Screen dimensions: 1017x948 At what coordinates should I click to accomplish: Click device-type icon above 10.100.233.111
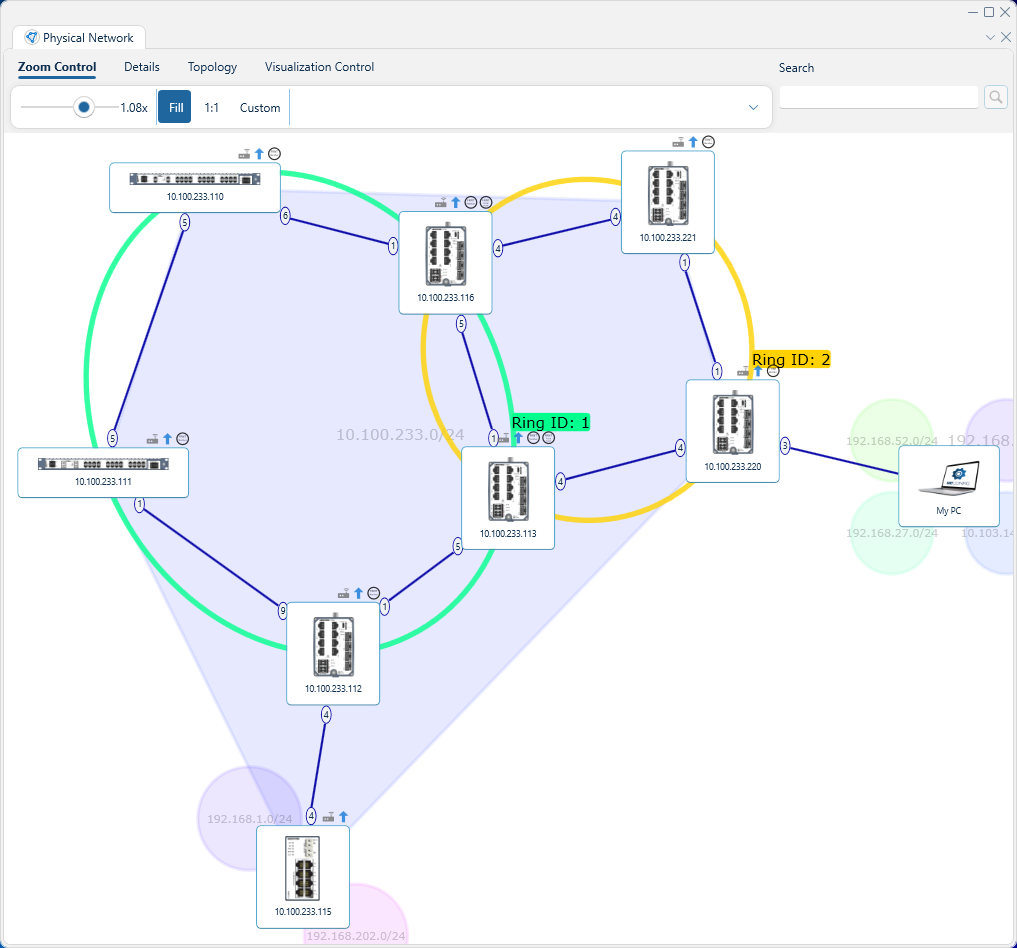[x=153, y=439]
